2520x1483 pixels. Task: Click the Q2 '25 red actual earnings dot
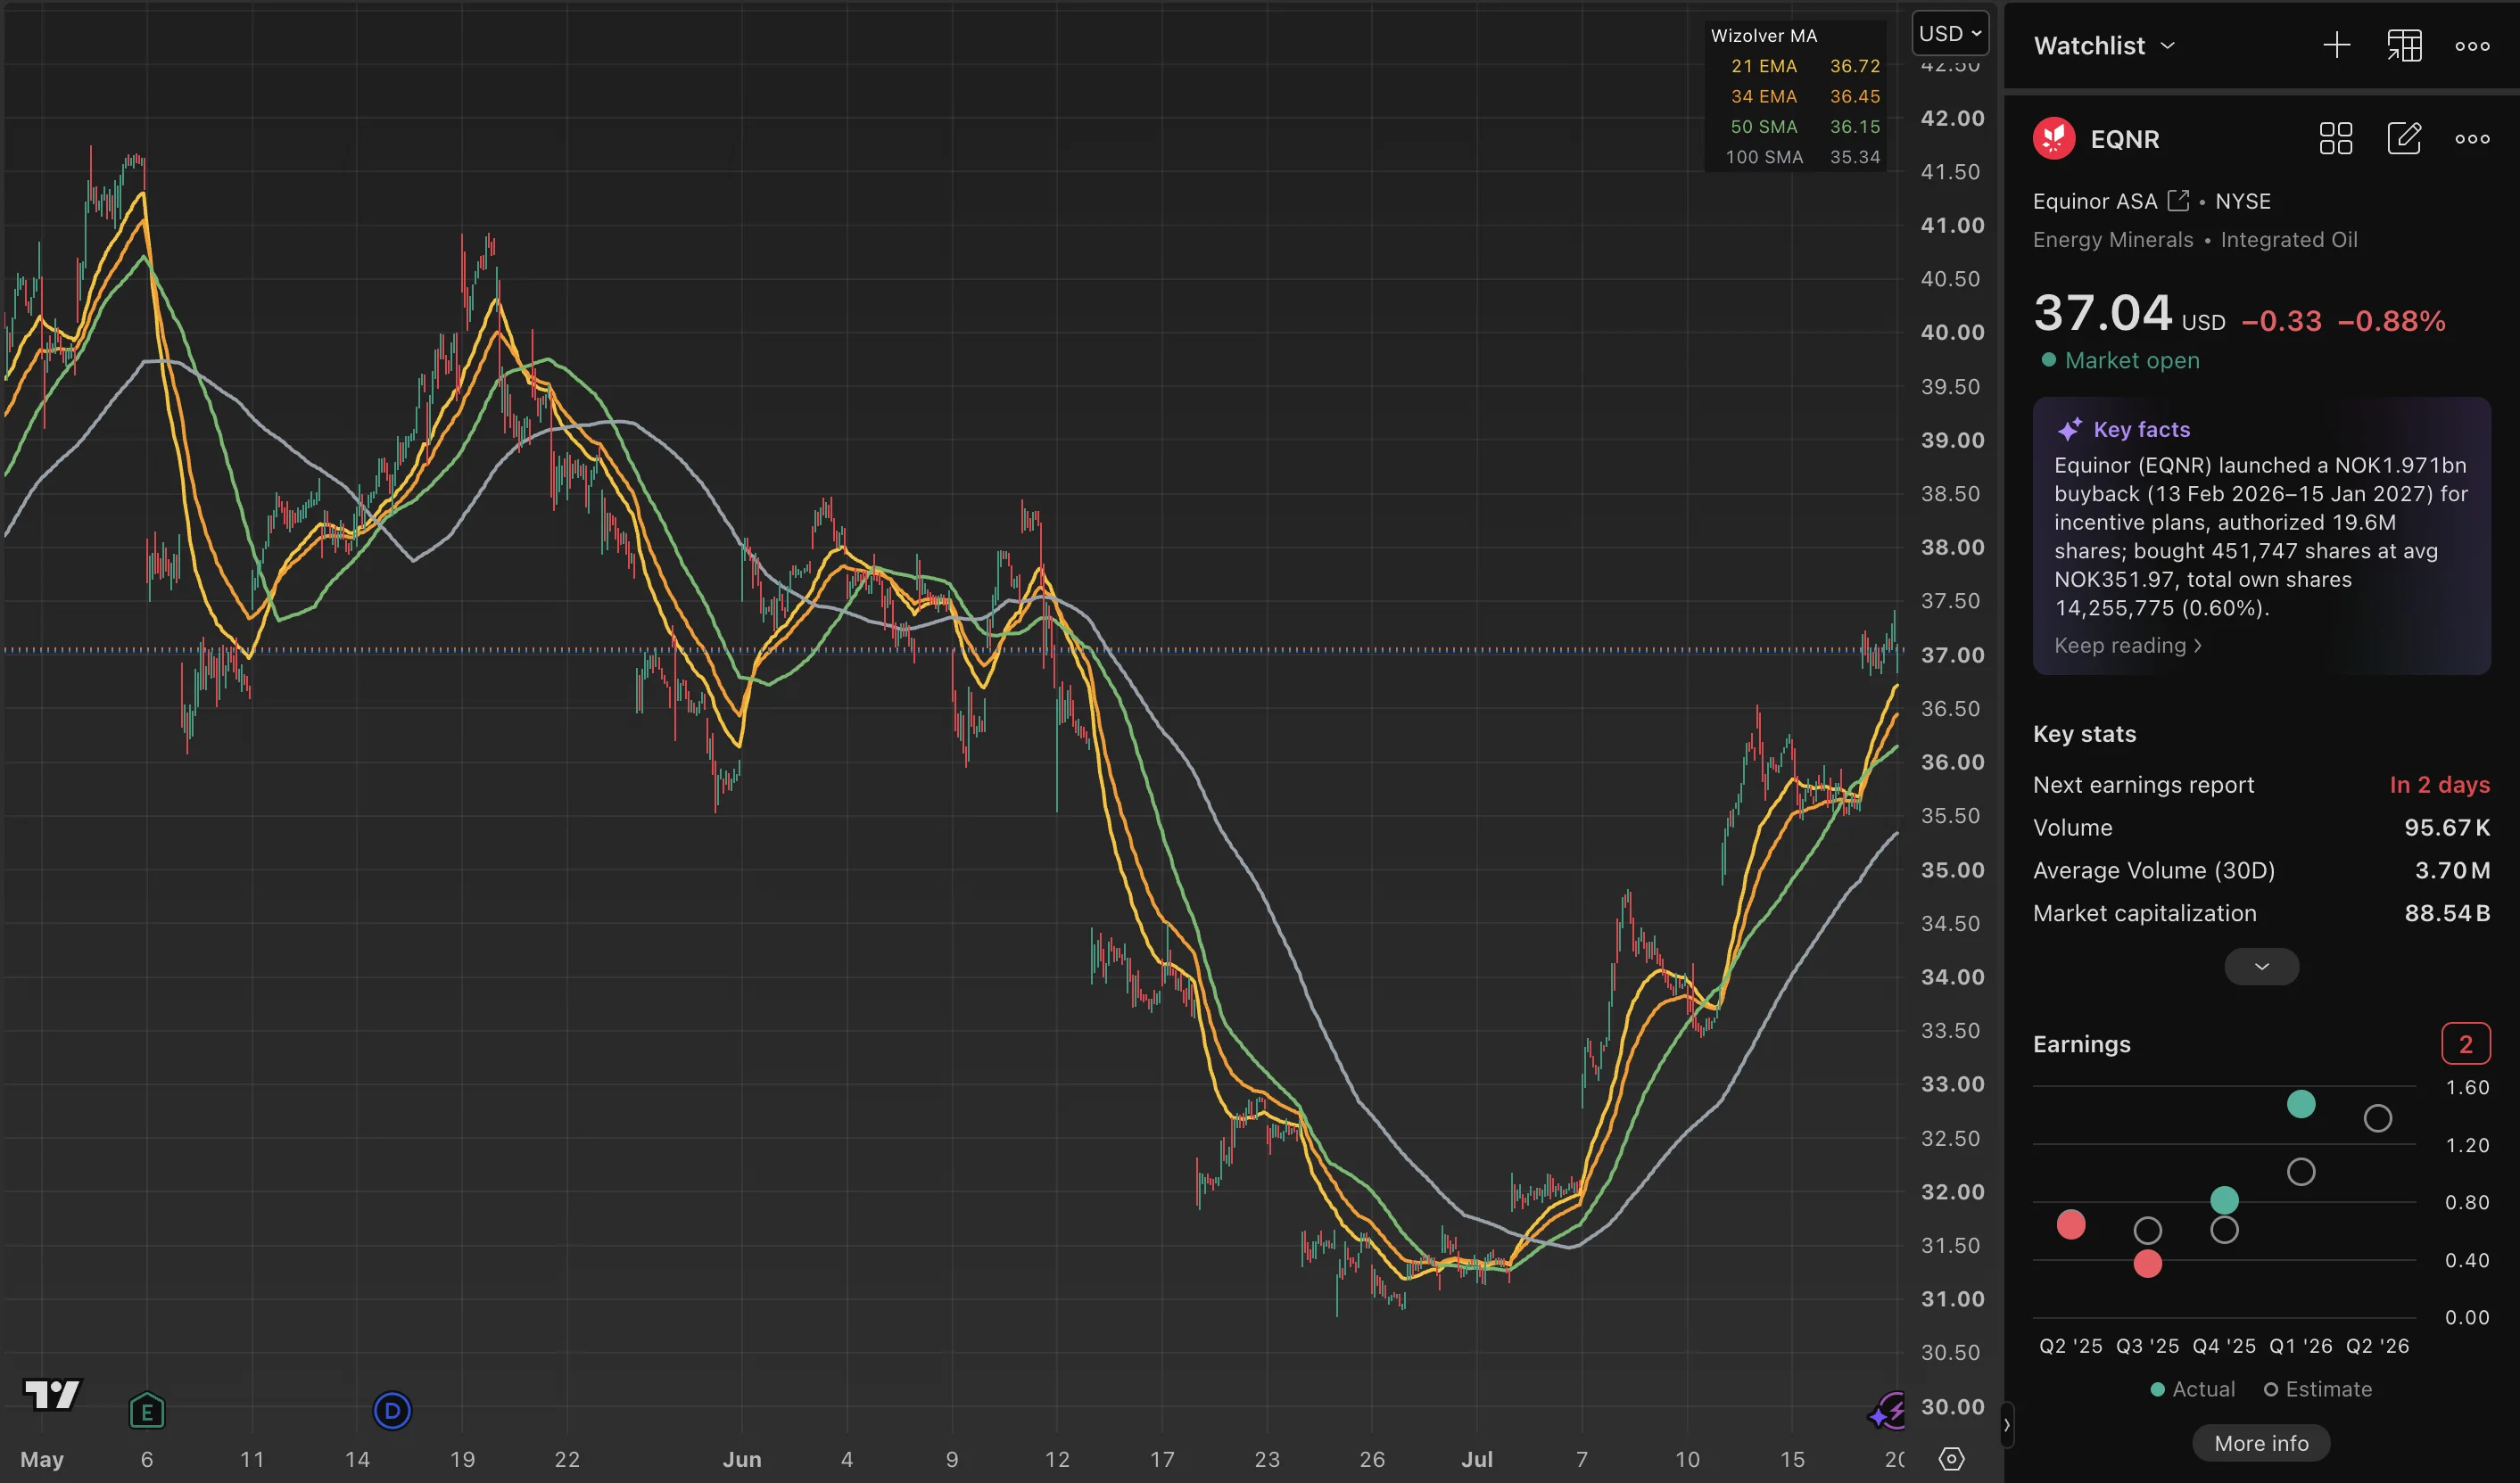pos(2071,1224)
